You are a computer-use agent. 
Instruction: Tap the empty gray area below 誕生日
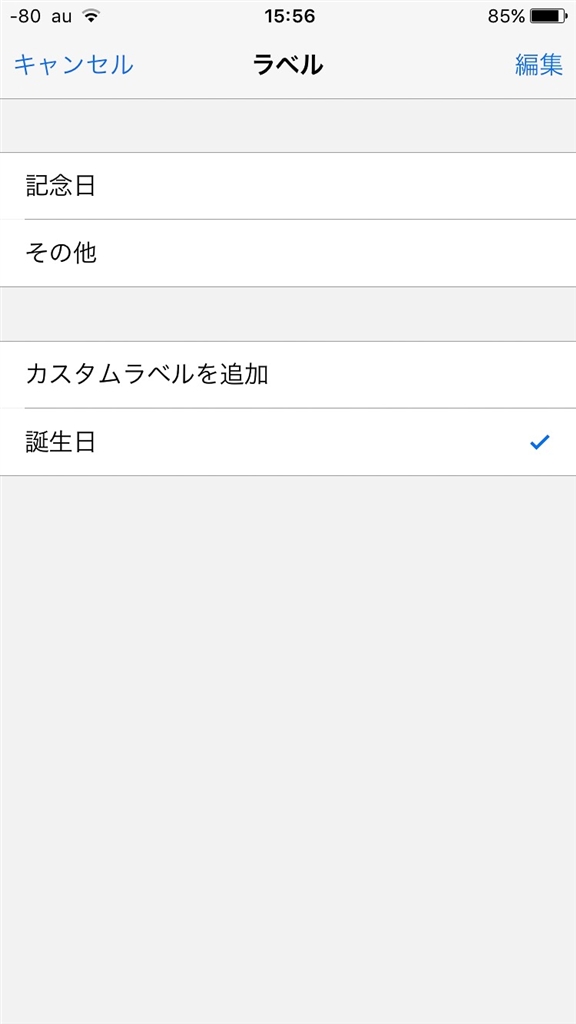(288, 750)
